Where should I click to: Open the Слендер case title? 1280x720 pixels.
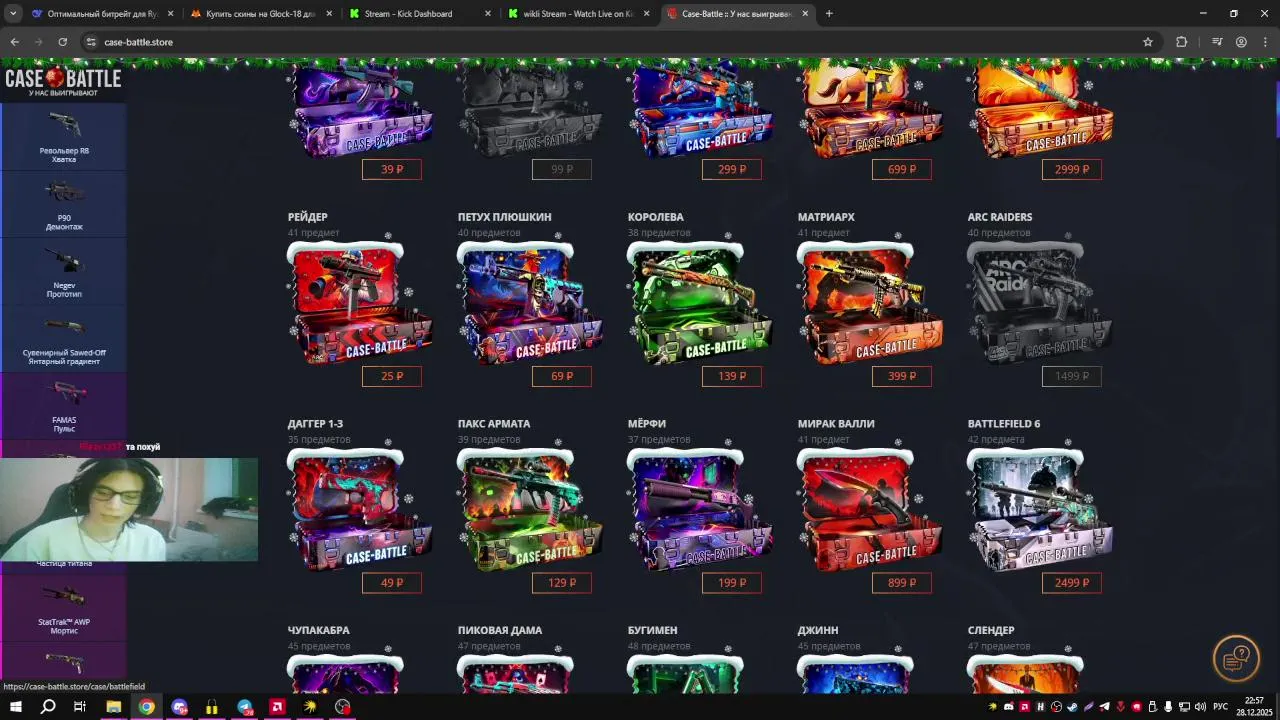(x=991, y=630)
